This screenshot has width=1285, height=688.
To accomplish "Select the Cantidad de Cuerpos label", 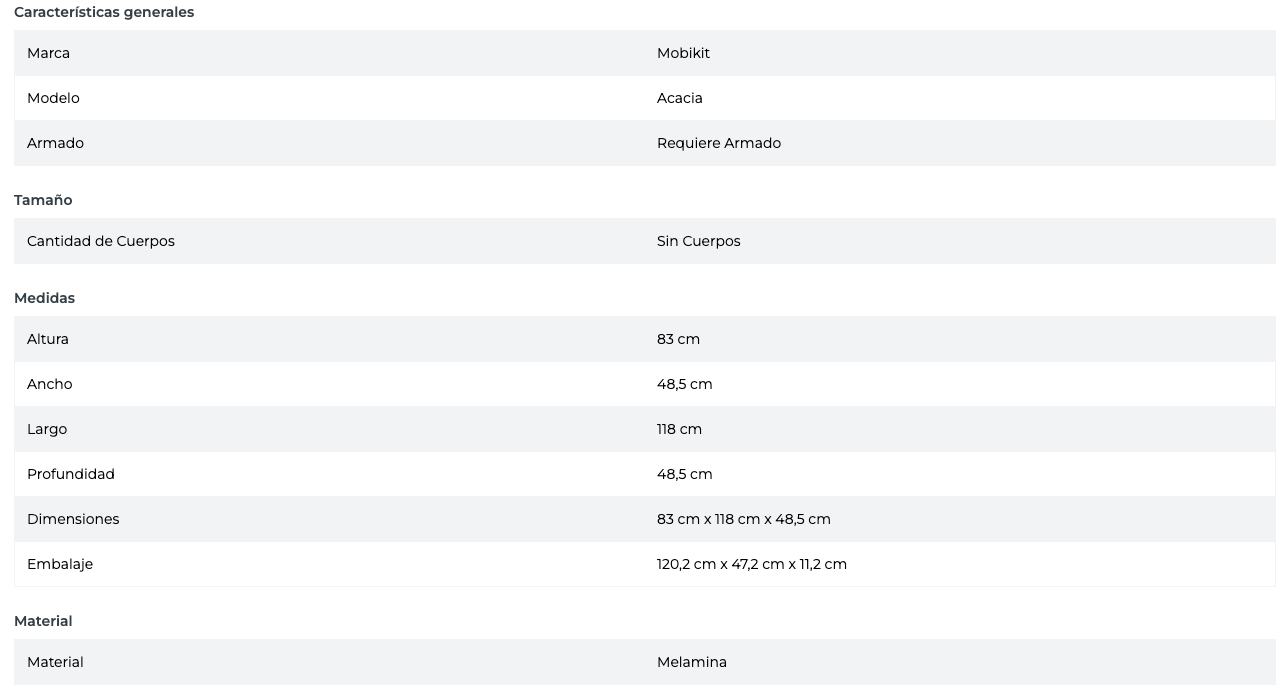I will pos(101,241).
